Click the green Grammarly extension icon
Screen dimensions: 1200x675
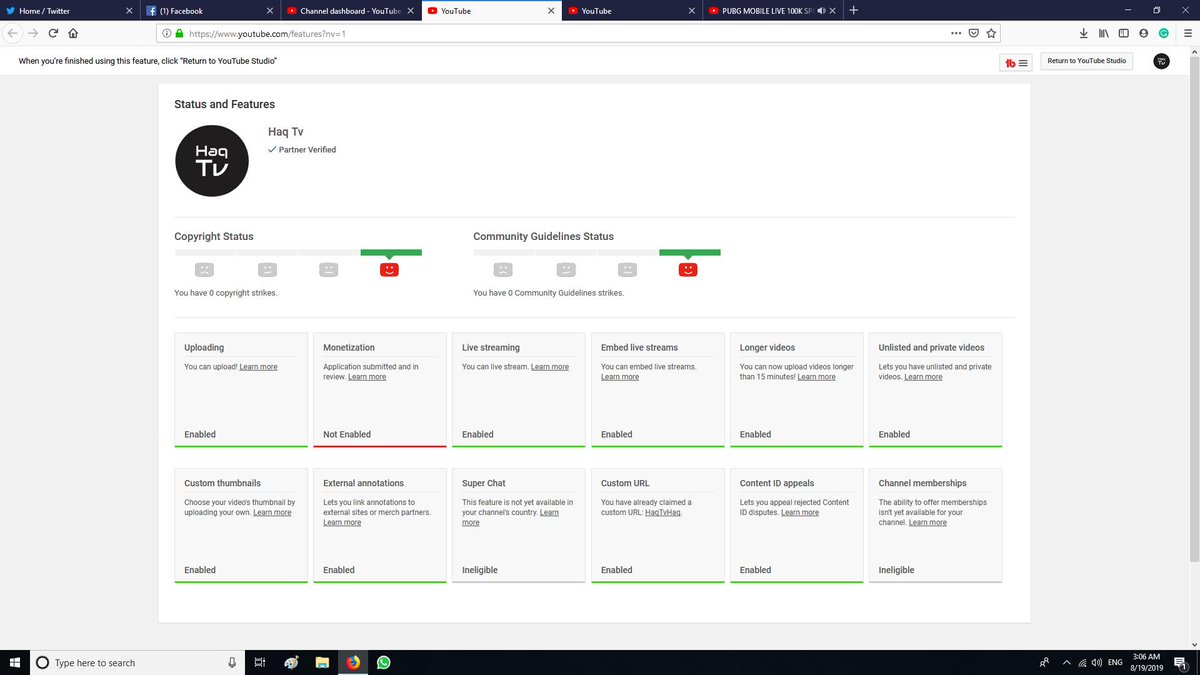pyautogui.click(x=1163, y=33)
